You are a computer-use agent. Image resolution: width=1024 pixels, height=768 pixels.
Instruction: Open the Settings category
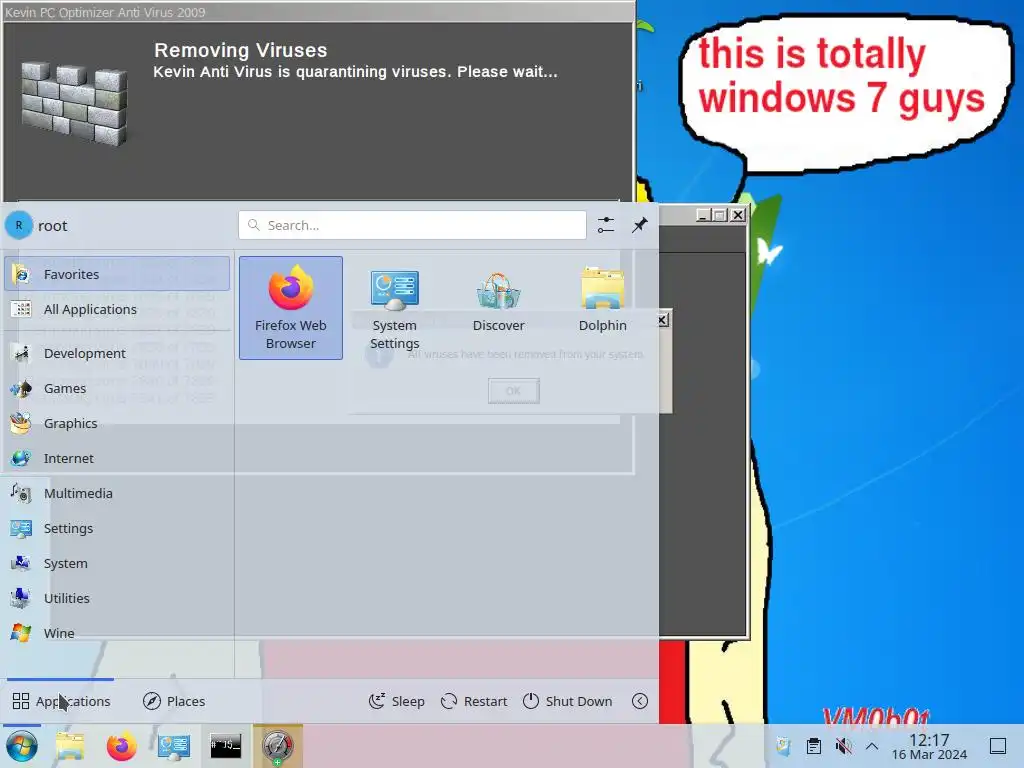click(117, 528)
